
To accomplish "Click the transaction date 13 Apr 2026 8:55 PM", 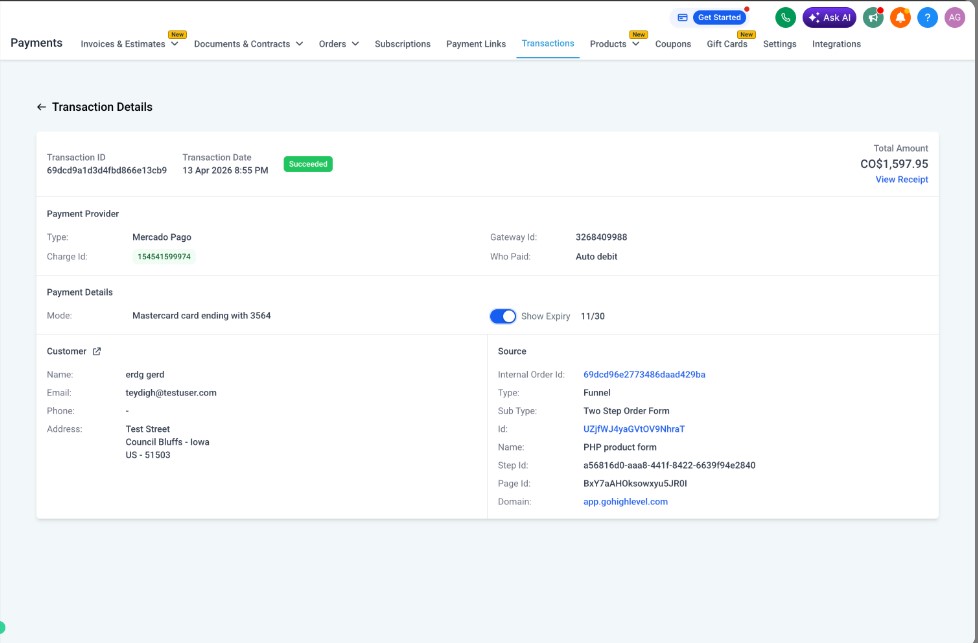I will [225, 170].
